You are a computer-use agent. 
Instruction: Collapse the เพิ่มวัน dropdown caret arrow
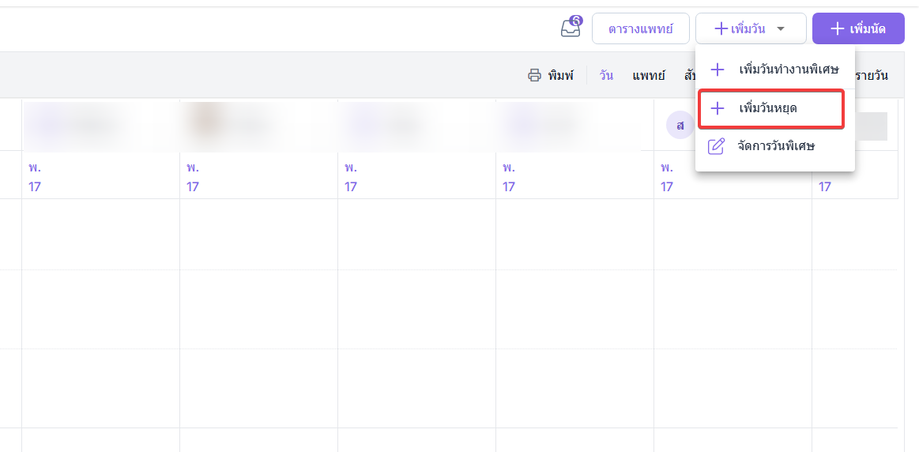point(781,29)
